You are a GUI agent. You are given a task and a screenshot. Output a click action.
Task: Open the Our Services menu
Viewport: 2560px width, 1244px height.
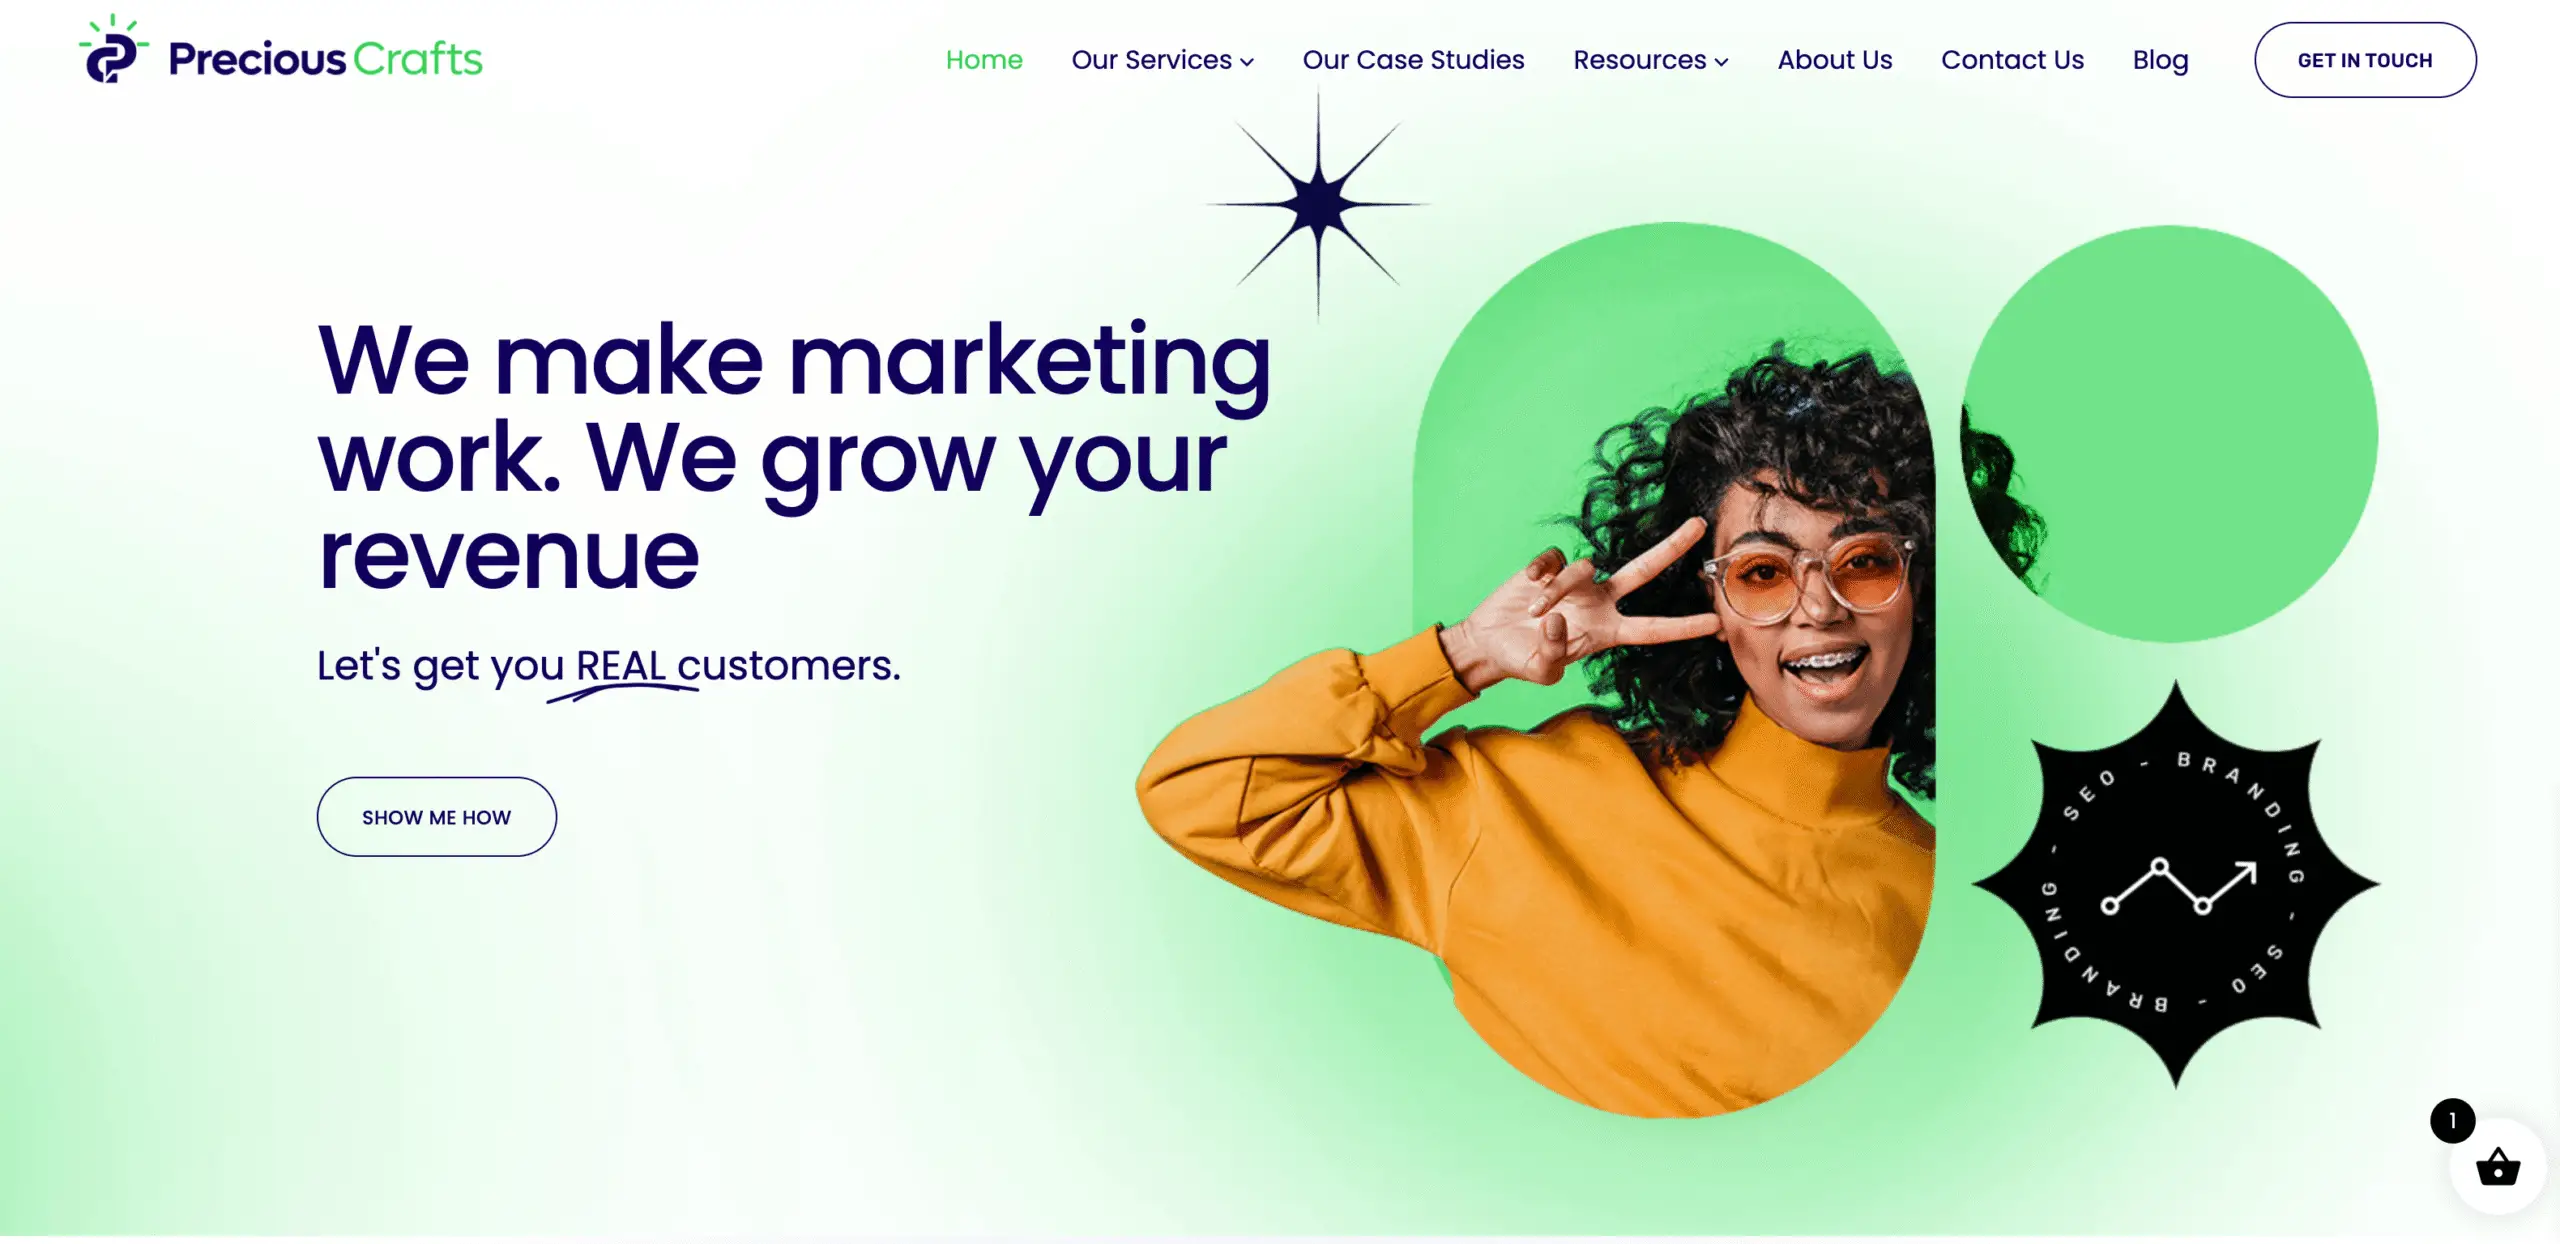(1162, 60)
